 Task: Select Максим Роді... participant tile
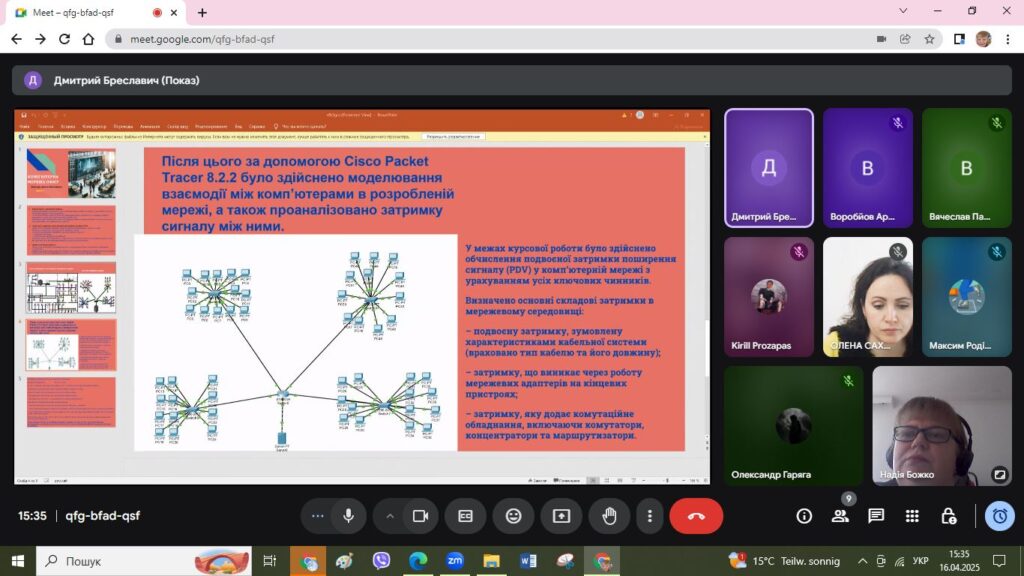[x=967, y=297]
